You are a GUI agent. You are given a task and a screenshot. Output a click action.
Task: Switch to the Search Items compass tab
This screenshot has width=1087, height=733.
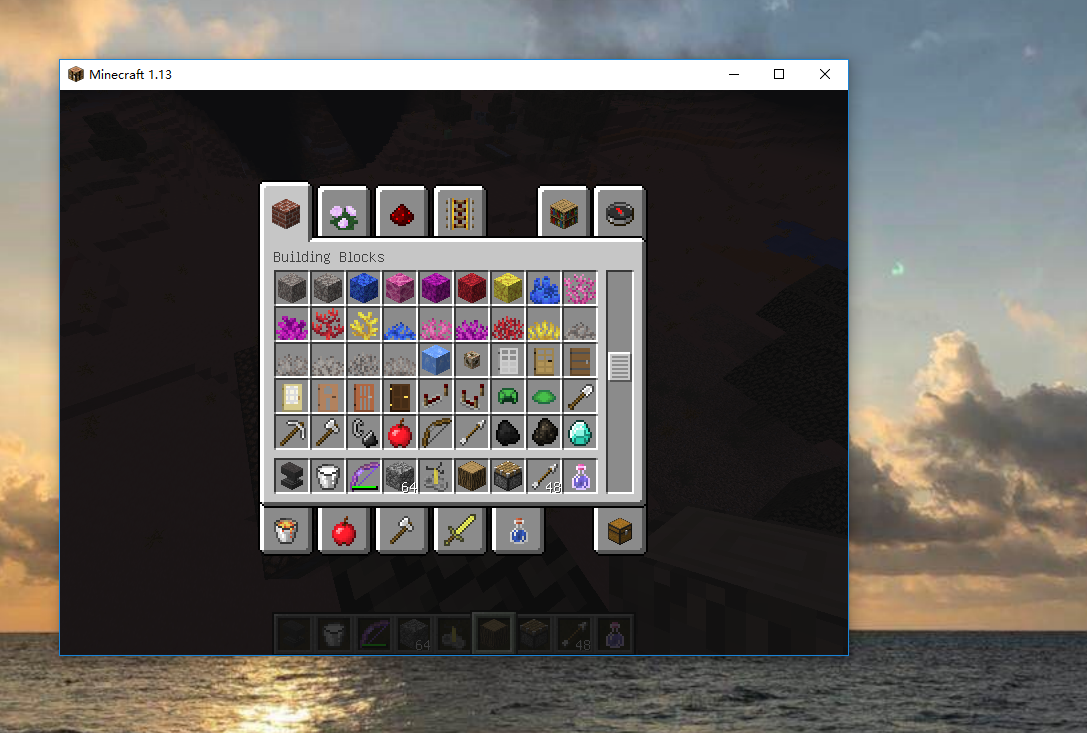click(x=620, y=212)
